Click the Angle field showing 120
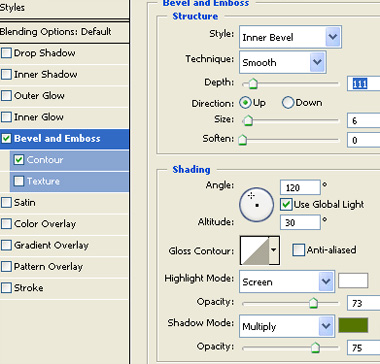Viewport: 380px width, 364px height. tap(300, 187)
